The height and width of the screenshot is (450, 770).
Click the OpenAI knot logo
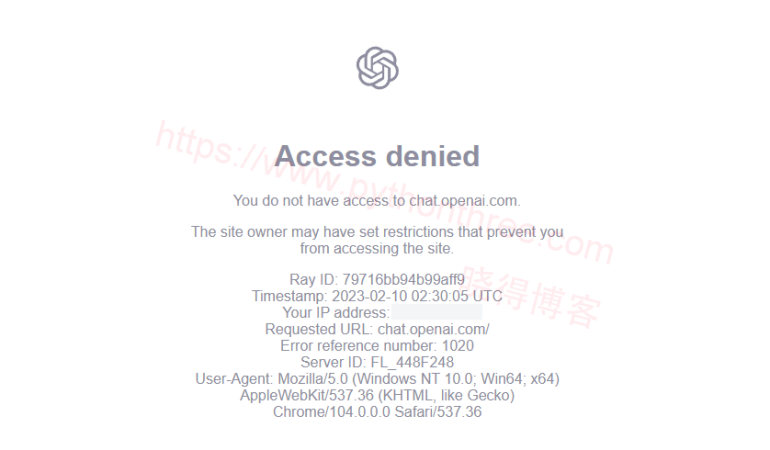click(x=377, y=68)
